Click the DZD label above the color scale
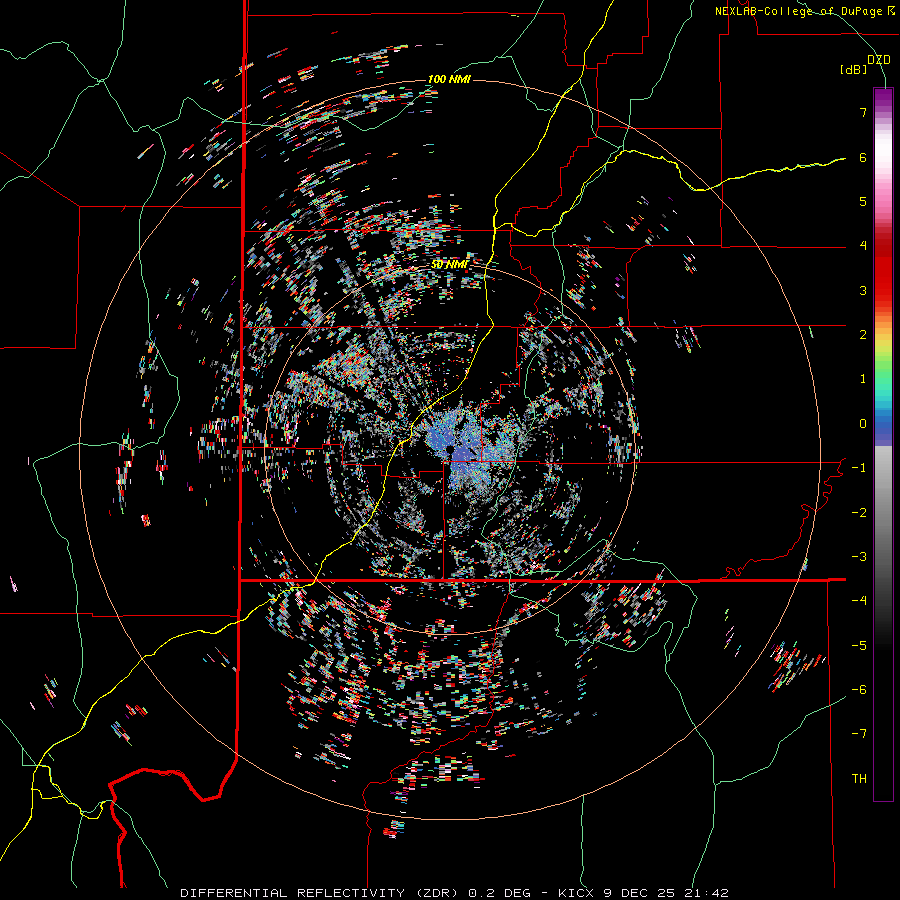 point(878,60)
